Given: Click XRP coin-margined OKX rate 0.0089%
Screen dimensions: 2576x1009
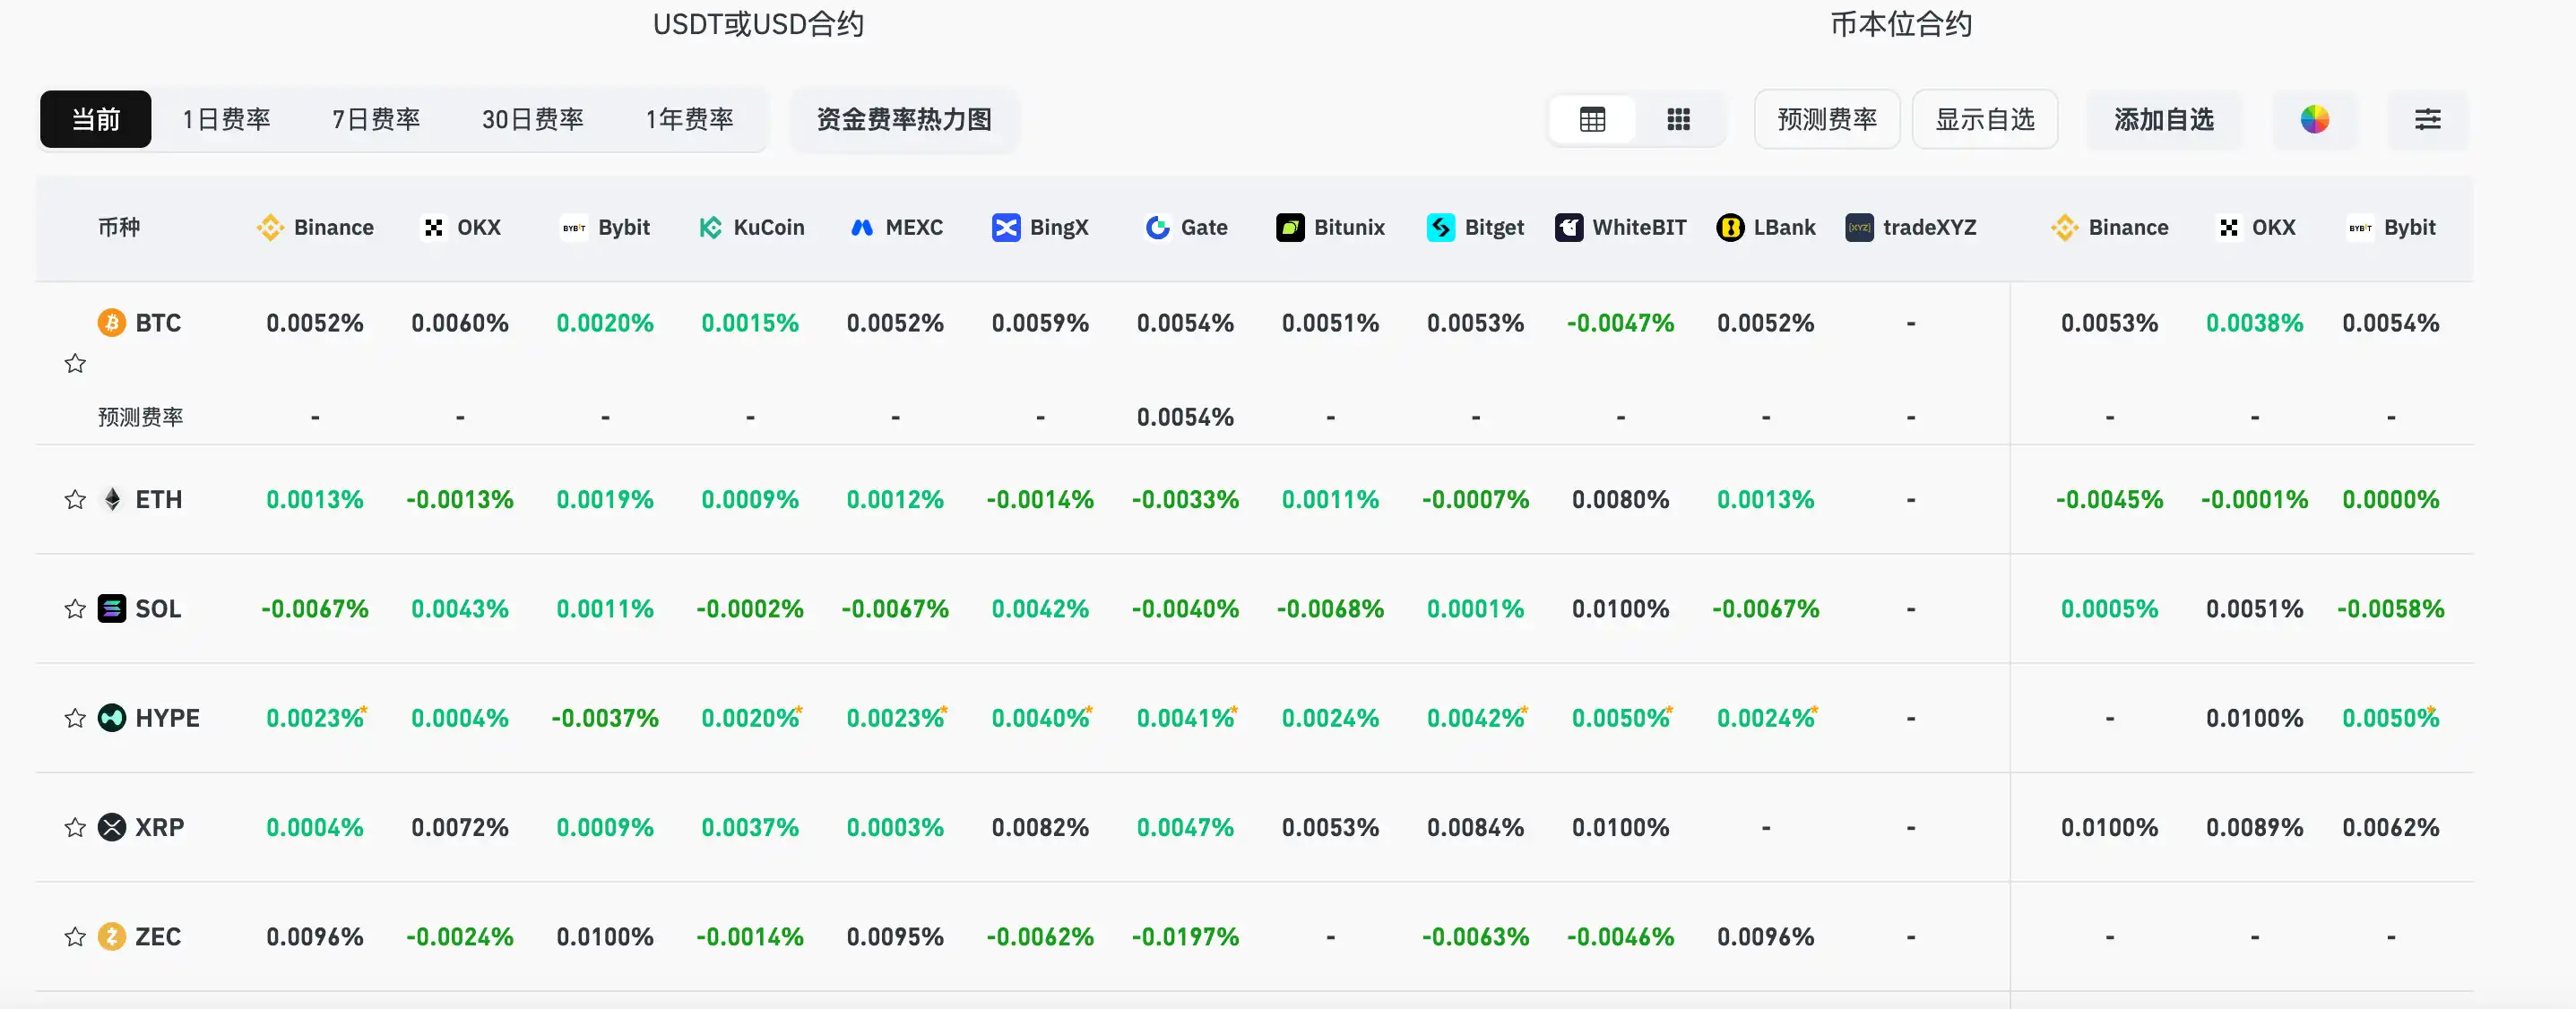Looking at the screenshot, I should pos(2254,827).
